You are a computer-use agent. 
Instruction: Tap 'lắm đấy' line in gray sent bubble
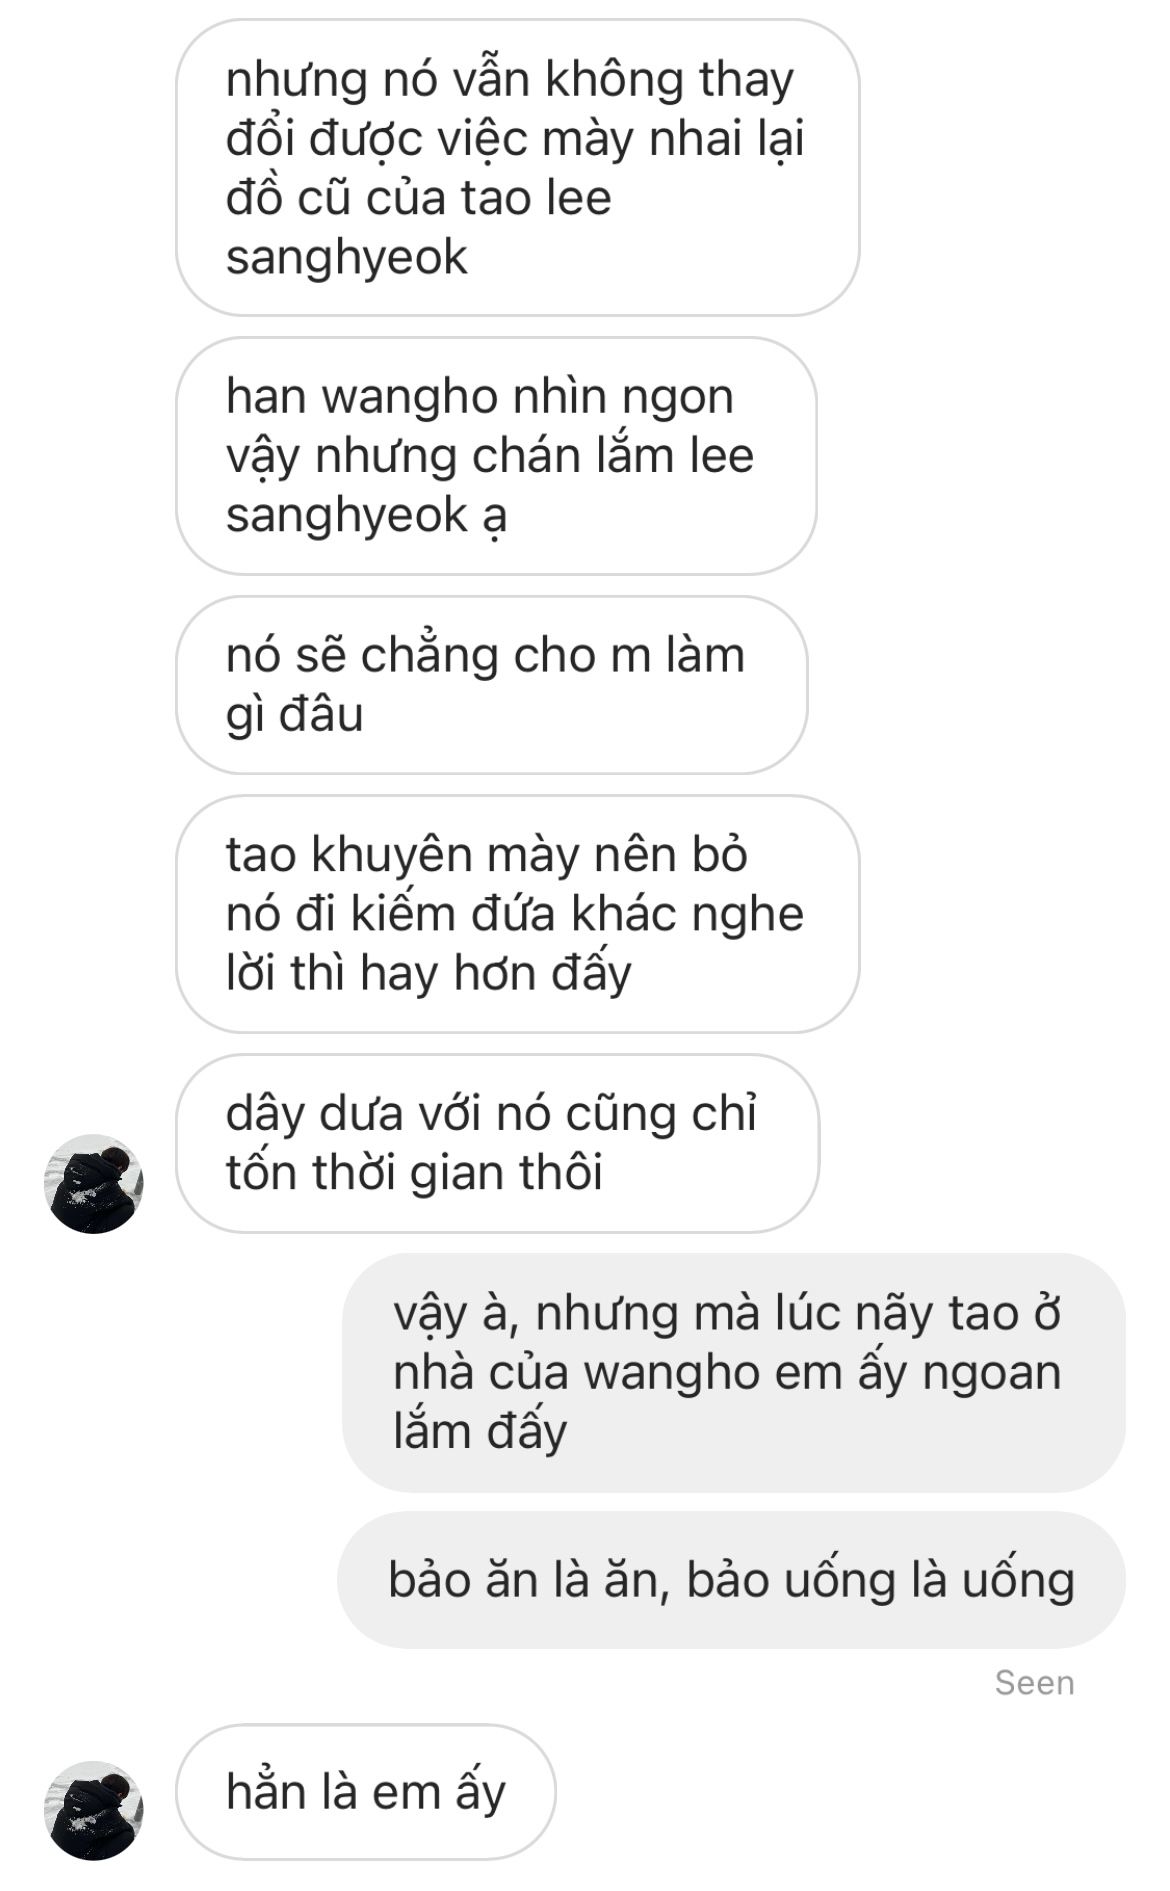tap(480, 1432)
